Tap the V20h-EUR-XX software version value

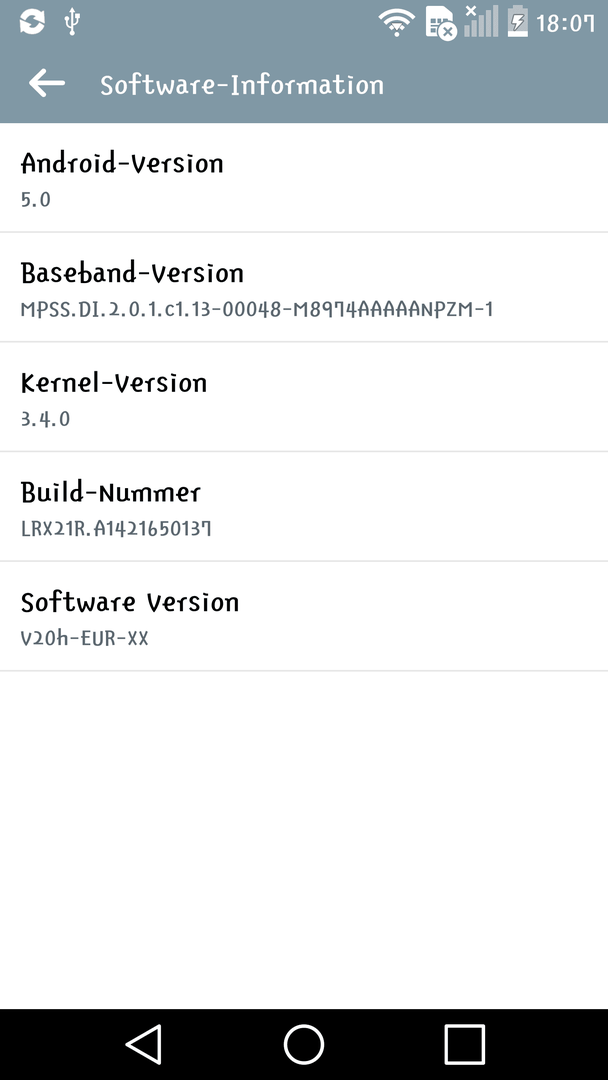85,638
